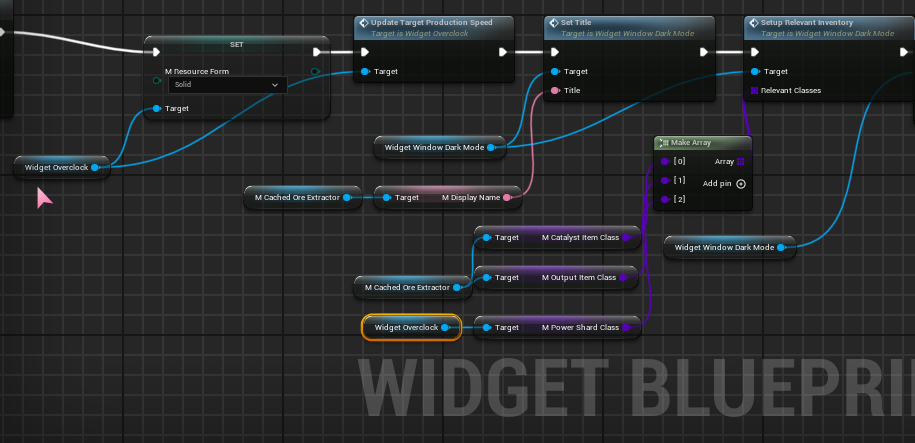Select the Setup Relevant Inventory node header
Viewport: 915px width, 443px height.
tap(829, 27)
